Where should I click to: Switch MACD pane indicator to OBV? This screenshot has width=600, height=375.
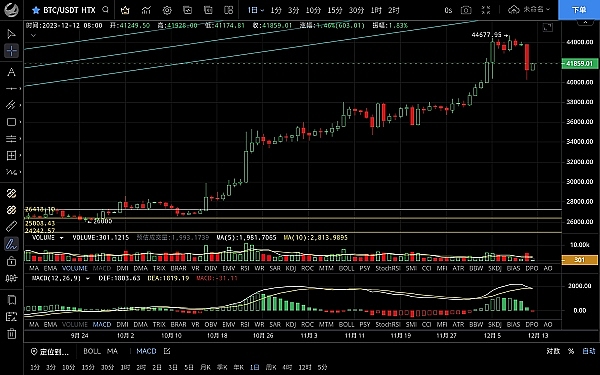click(x=211, y=324)
